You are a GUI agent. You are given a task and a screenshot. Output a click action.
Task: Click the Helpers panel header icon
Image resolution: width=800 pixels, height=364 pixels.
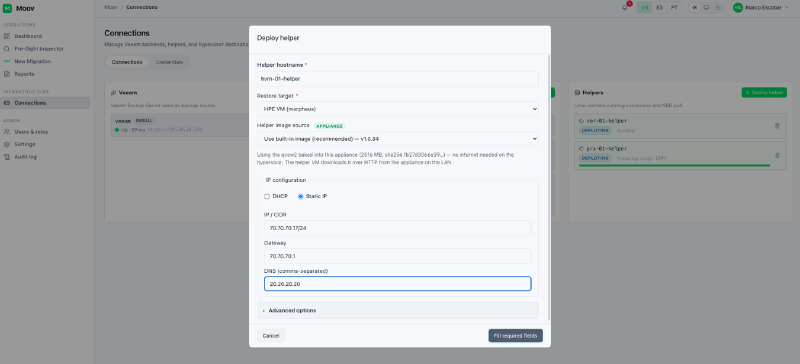pyautogui.click(x=577, y=93)
